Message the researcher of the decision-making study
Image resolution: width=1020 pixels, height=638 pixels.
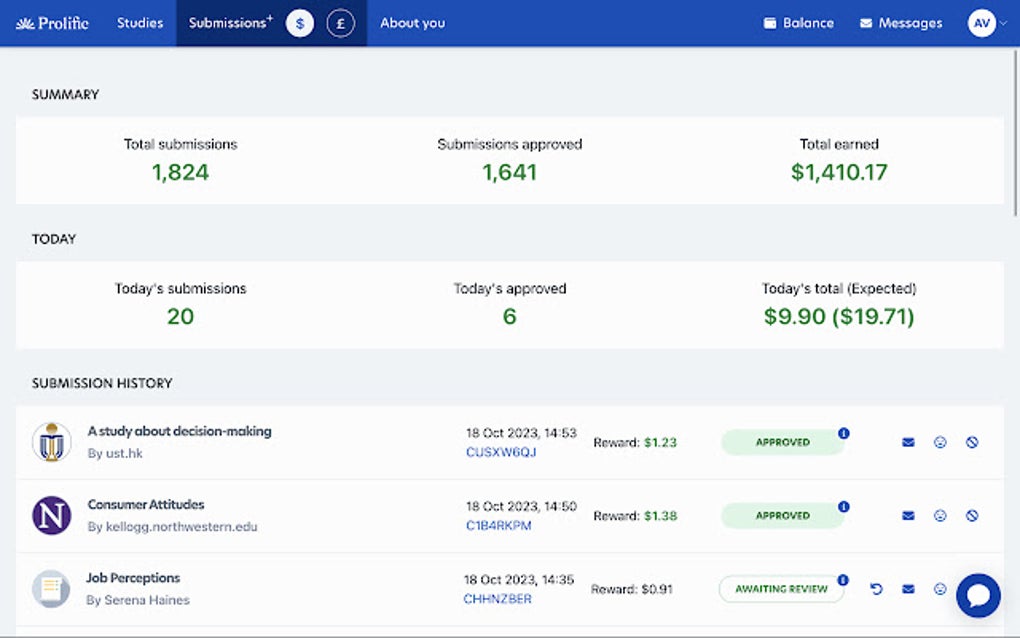click(907, 442)
